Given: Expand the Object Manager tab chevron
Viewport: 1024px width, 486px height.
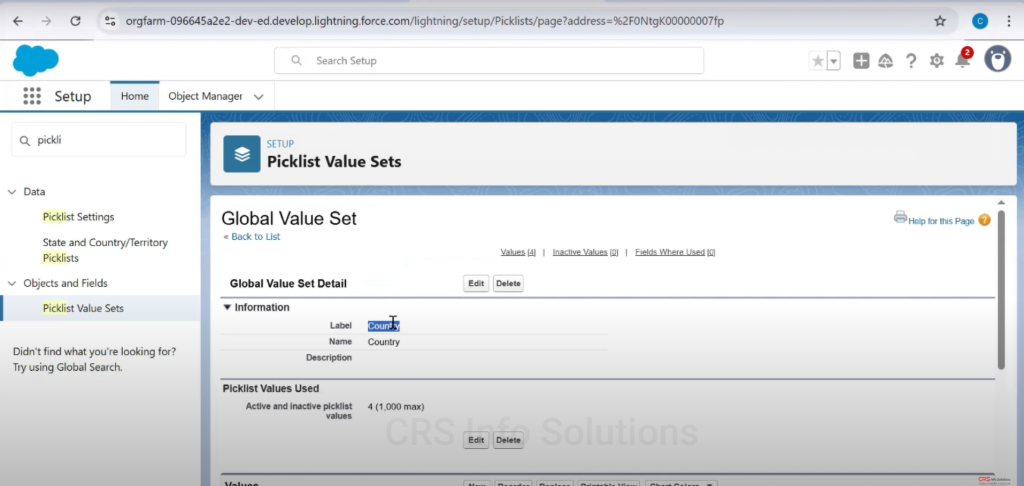Looking at the screenshot, I should click(259, 97).
